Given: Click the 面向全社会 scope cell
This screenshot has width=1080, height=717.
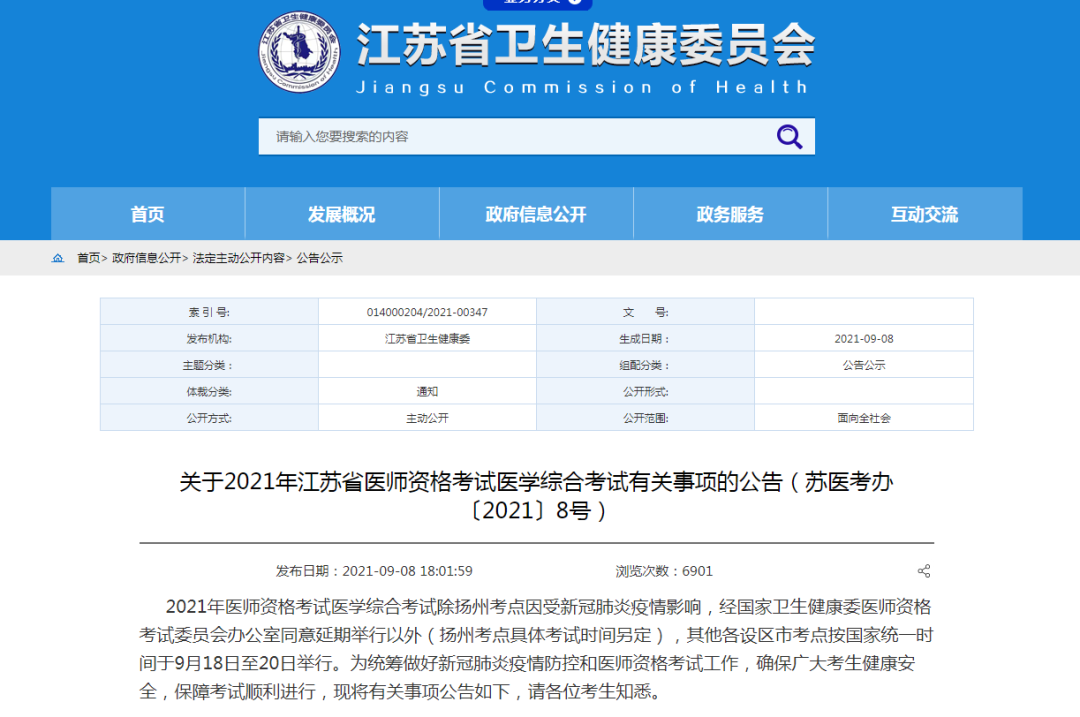Looking at the screenshot, I should [x=864, y=418].
